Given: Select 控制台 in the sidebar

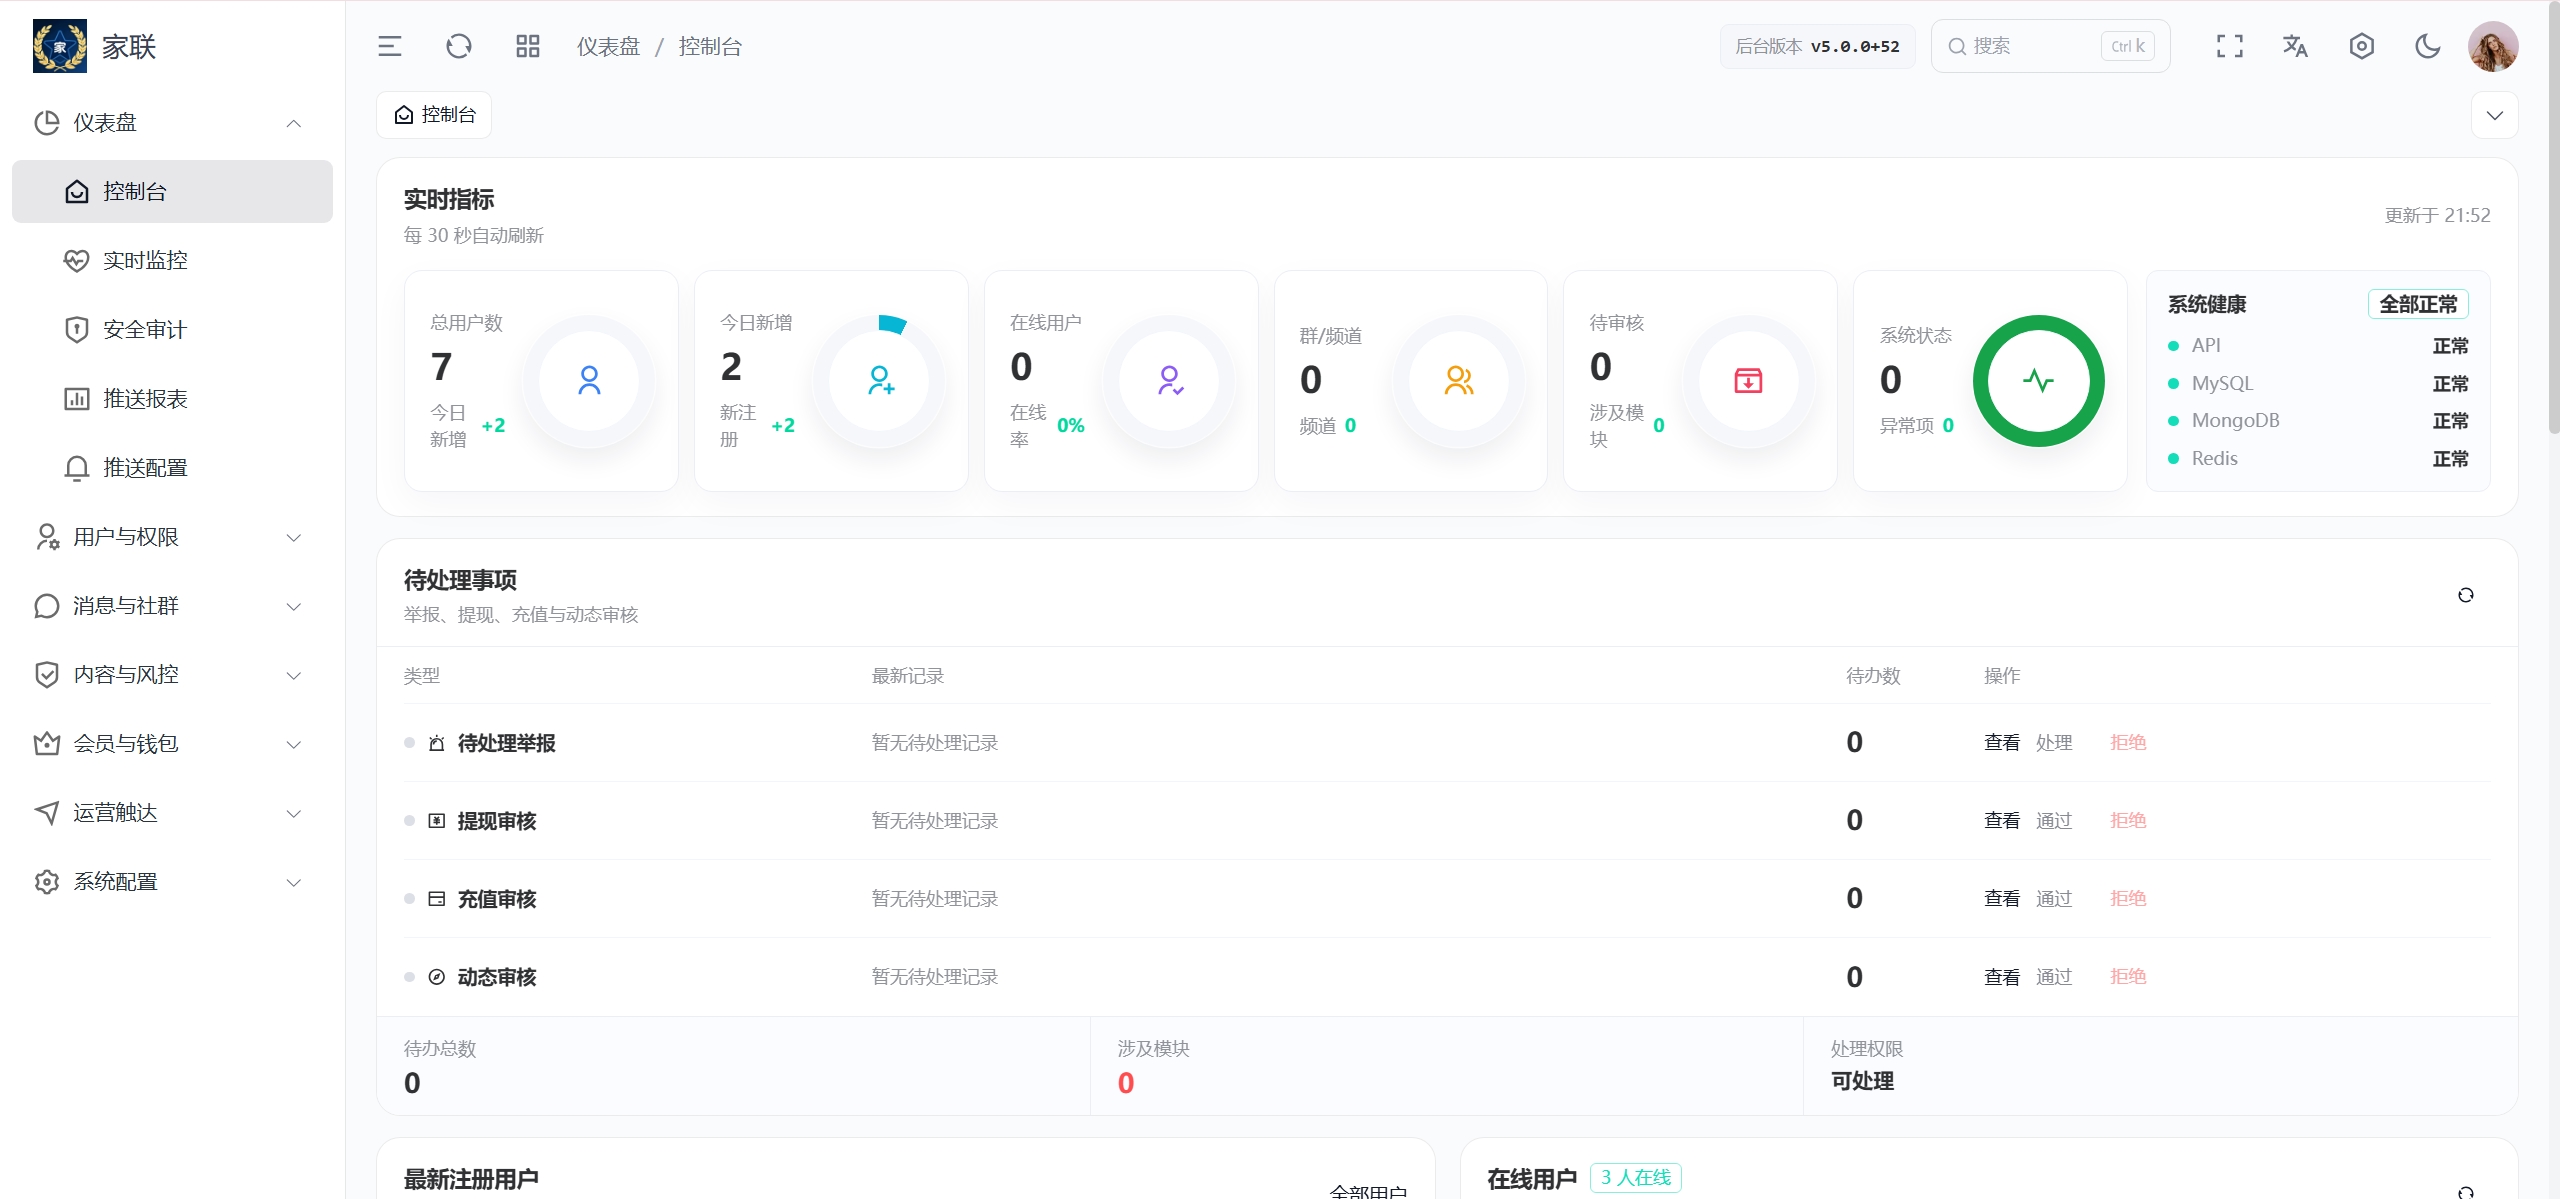Looking at the screenshot, I should click(172, 192).
